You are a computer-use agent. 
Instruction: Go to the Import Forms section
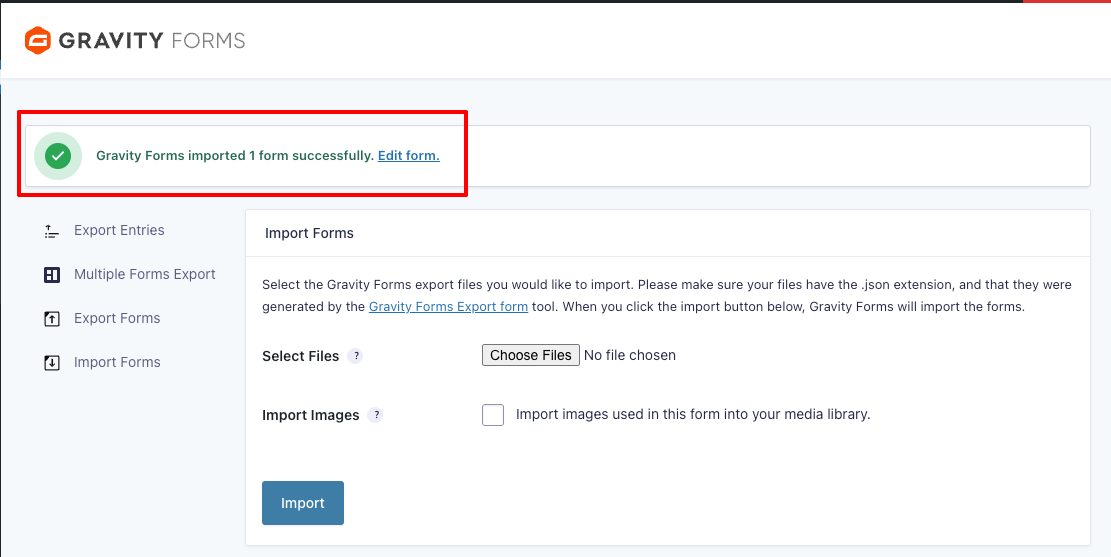tap(117, 362)
